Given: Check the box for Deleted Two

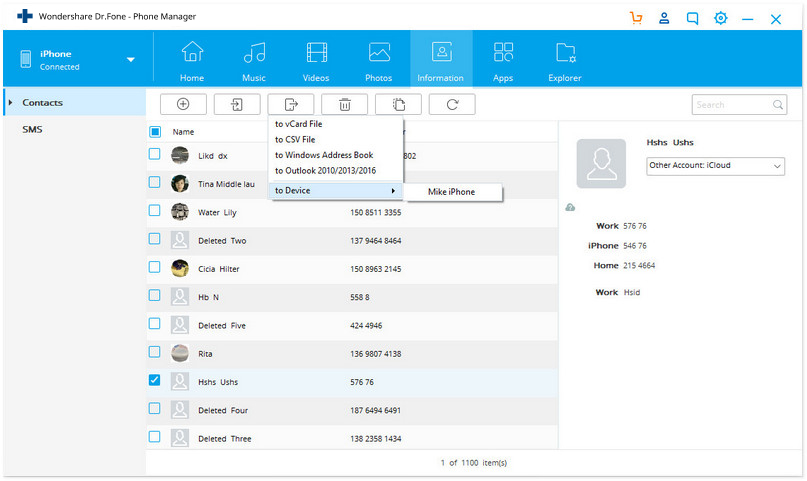Looking at the screenshot, I should pos(154,239).
